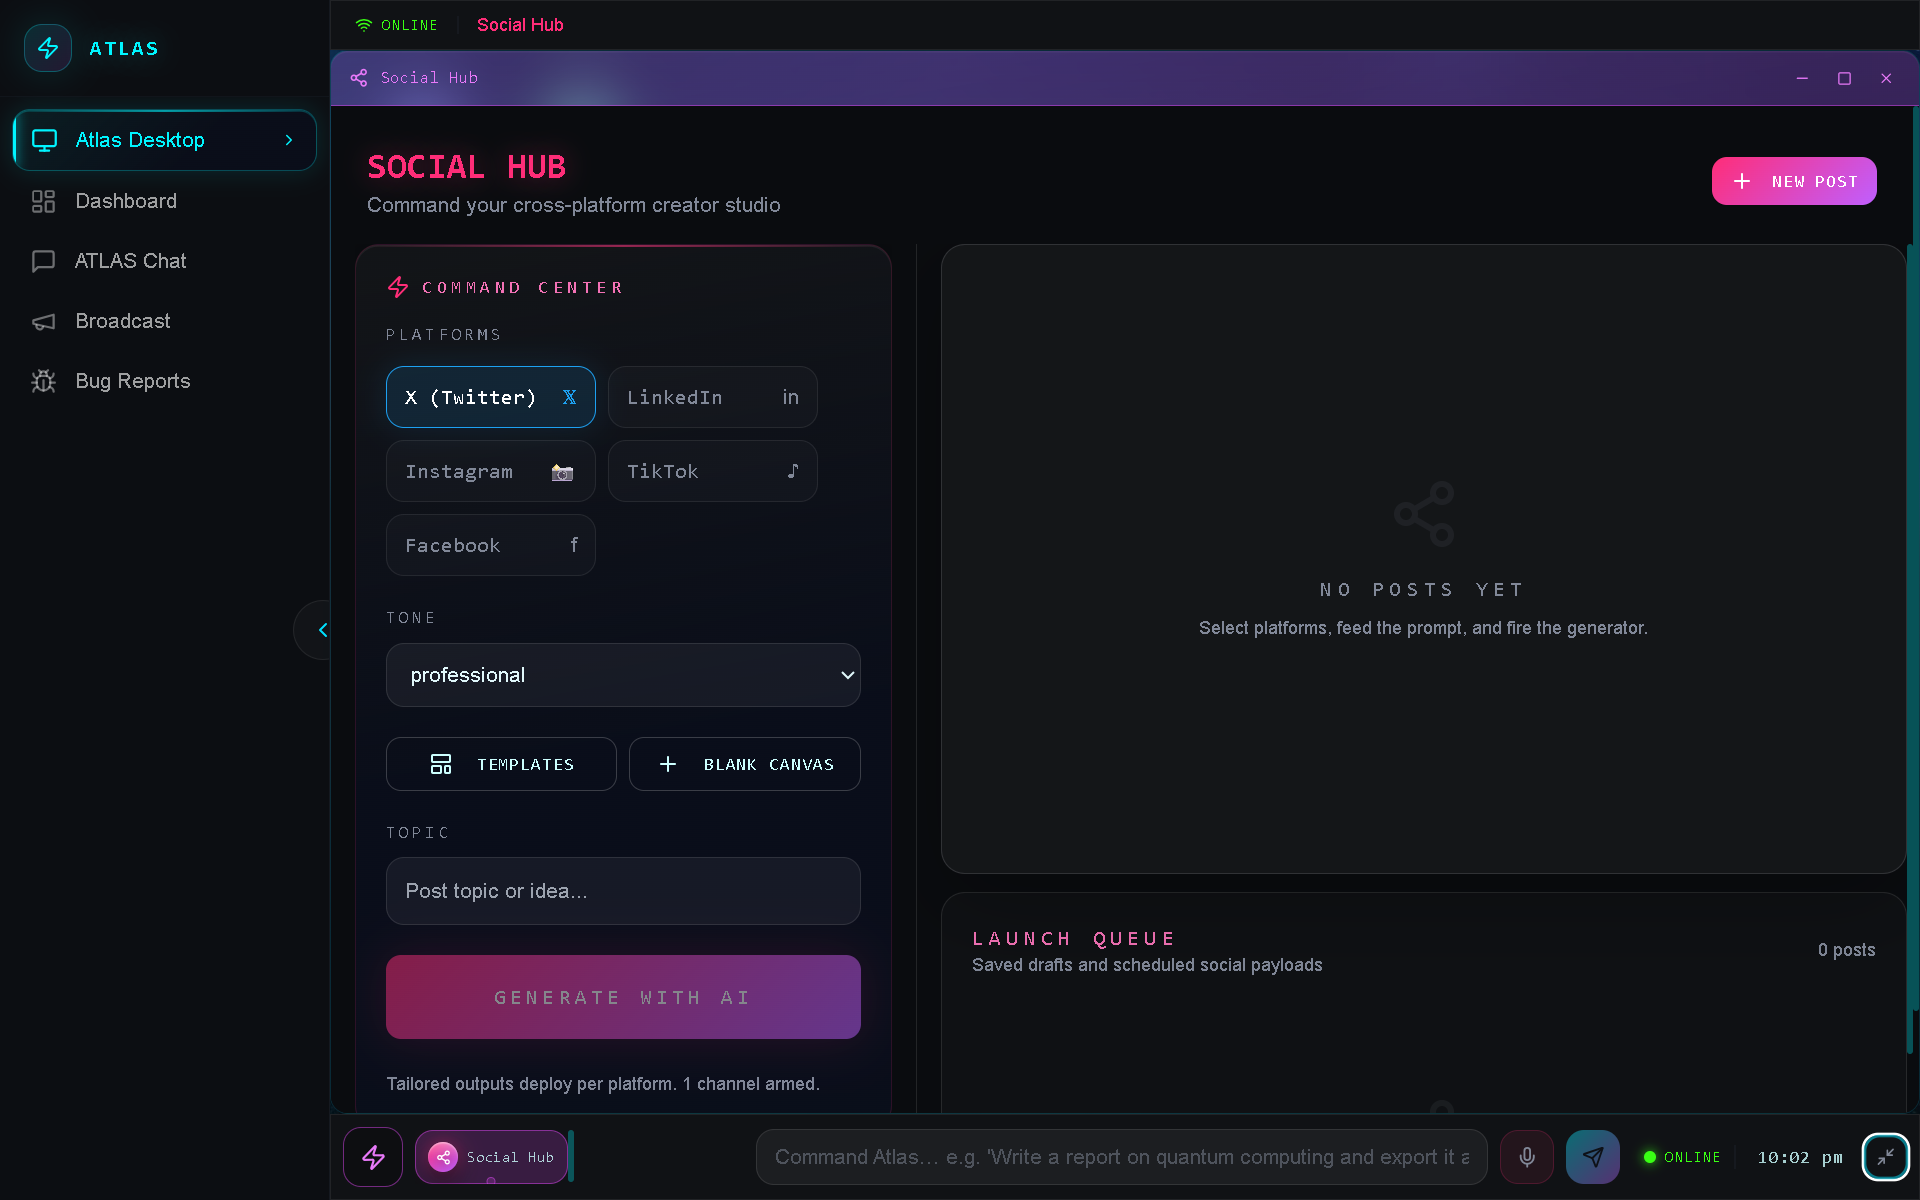Screen dimensions: 1920x1200
Task: Click the No Posts Yet share icon
Action: [1424, 514]
